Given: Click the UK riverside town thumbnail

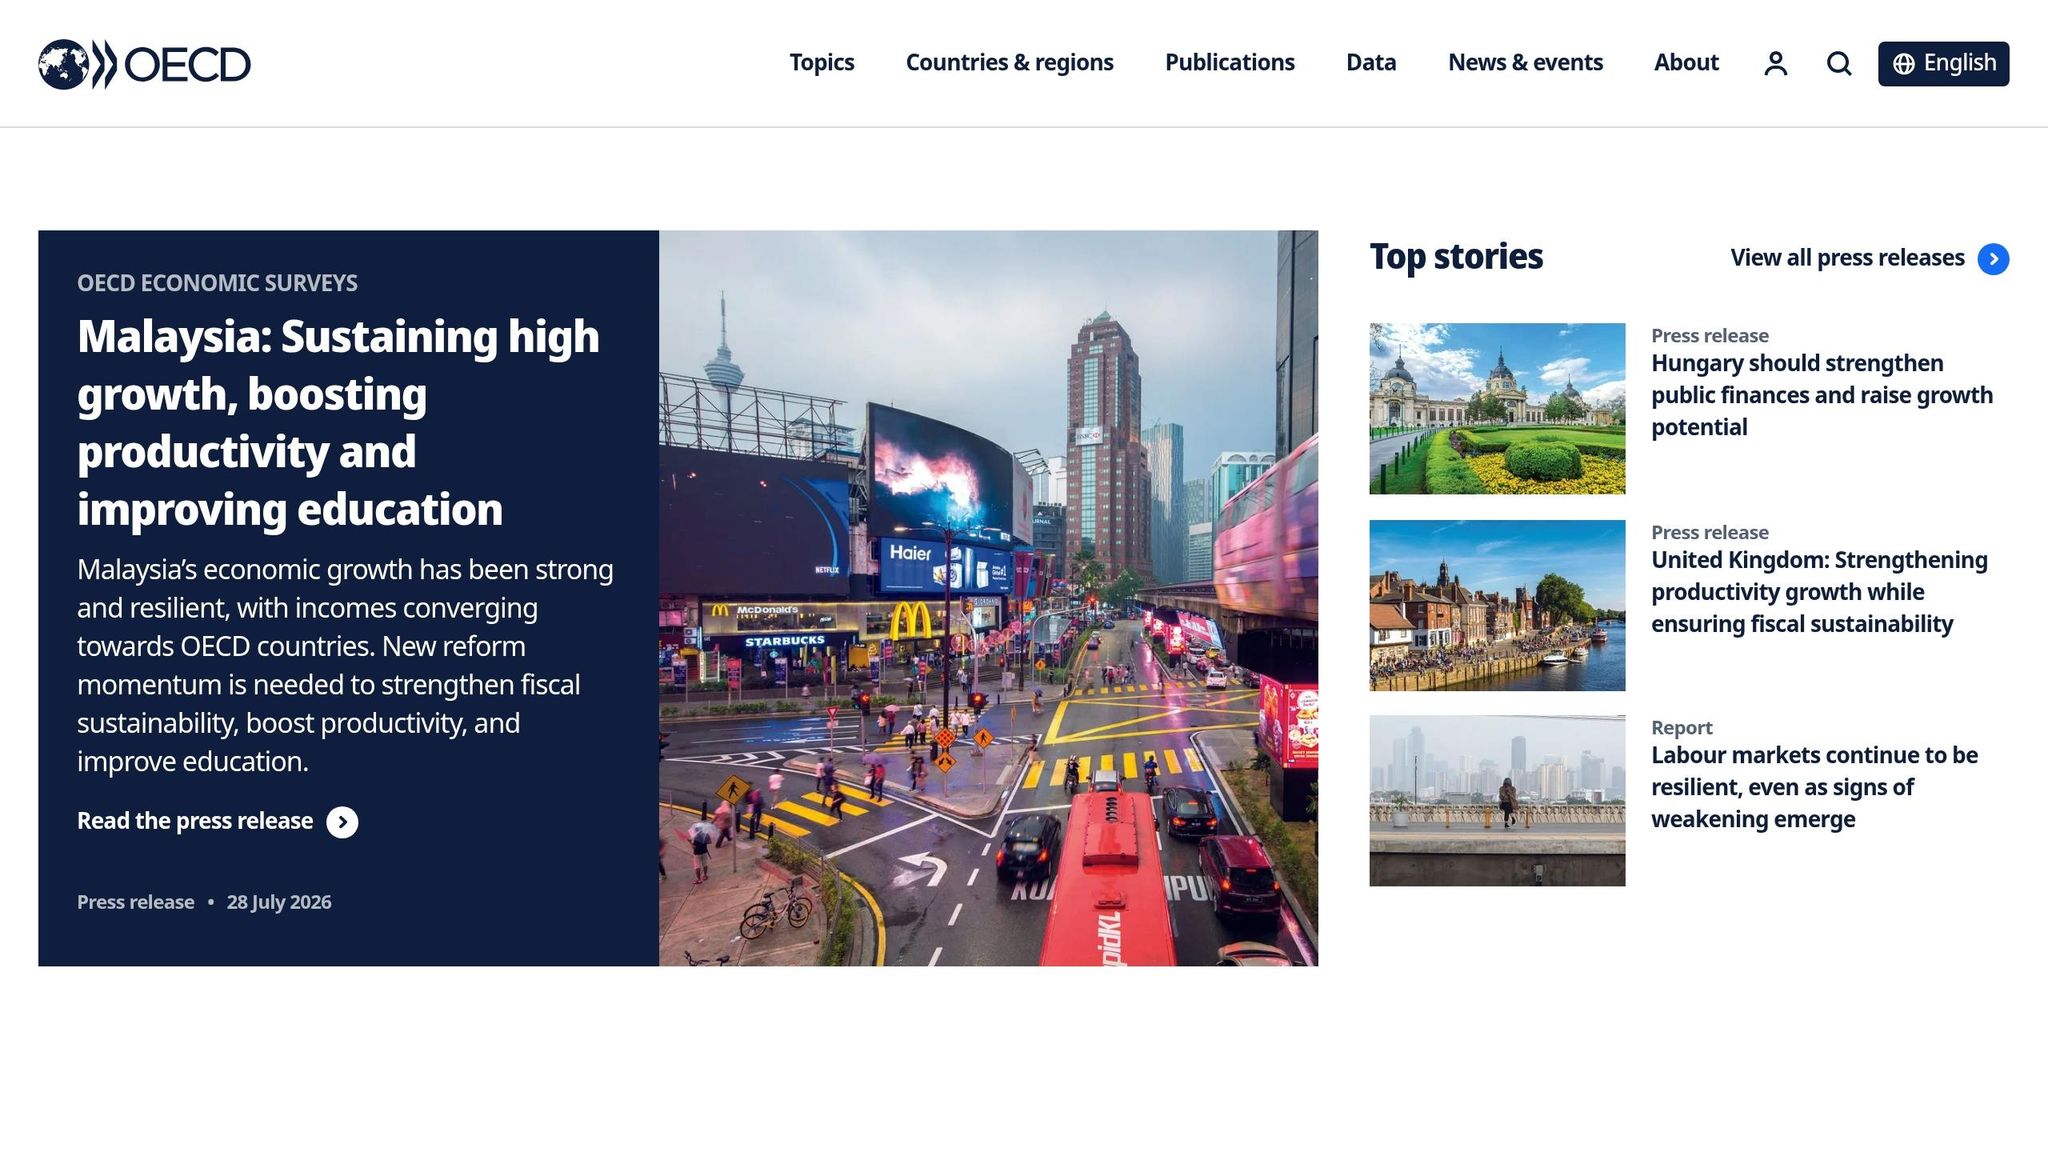Looking at the screenshot, I should tap(1497, 605).
